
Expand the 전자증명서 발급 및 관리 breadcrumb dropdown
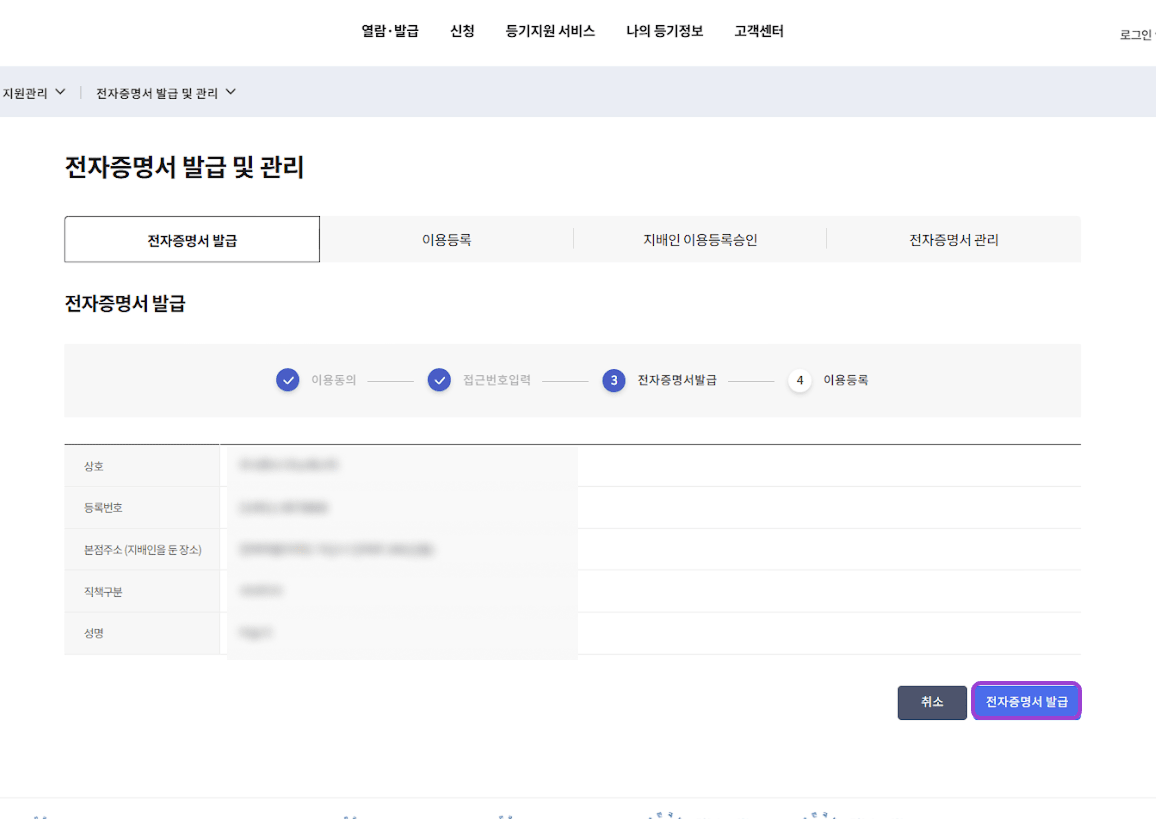coord(166,92)
